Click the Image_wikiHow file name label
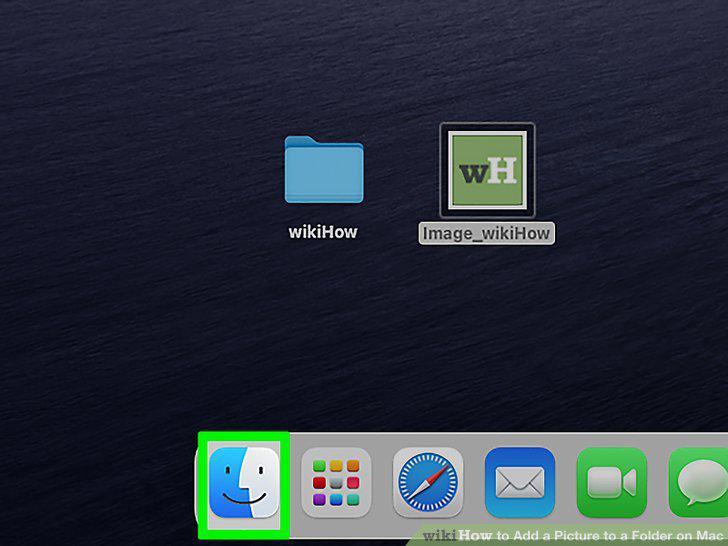The width and height of the screenshot is (728, 546). tap(487, 233)
